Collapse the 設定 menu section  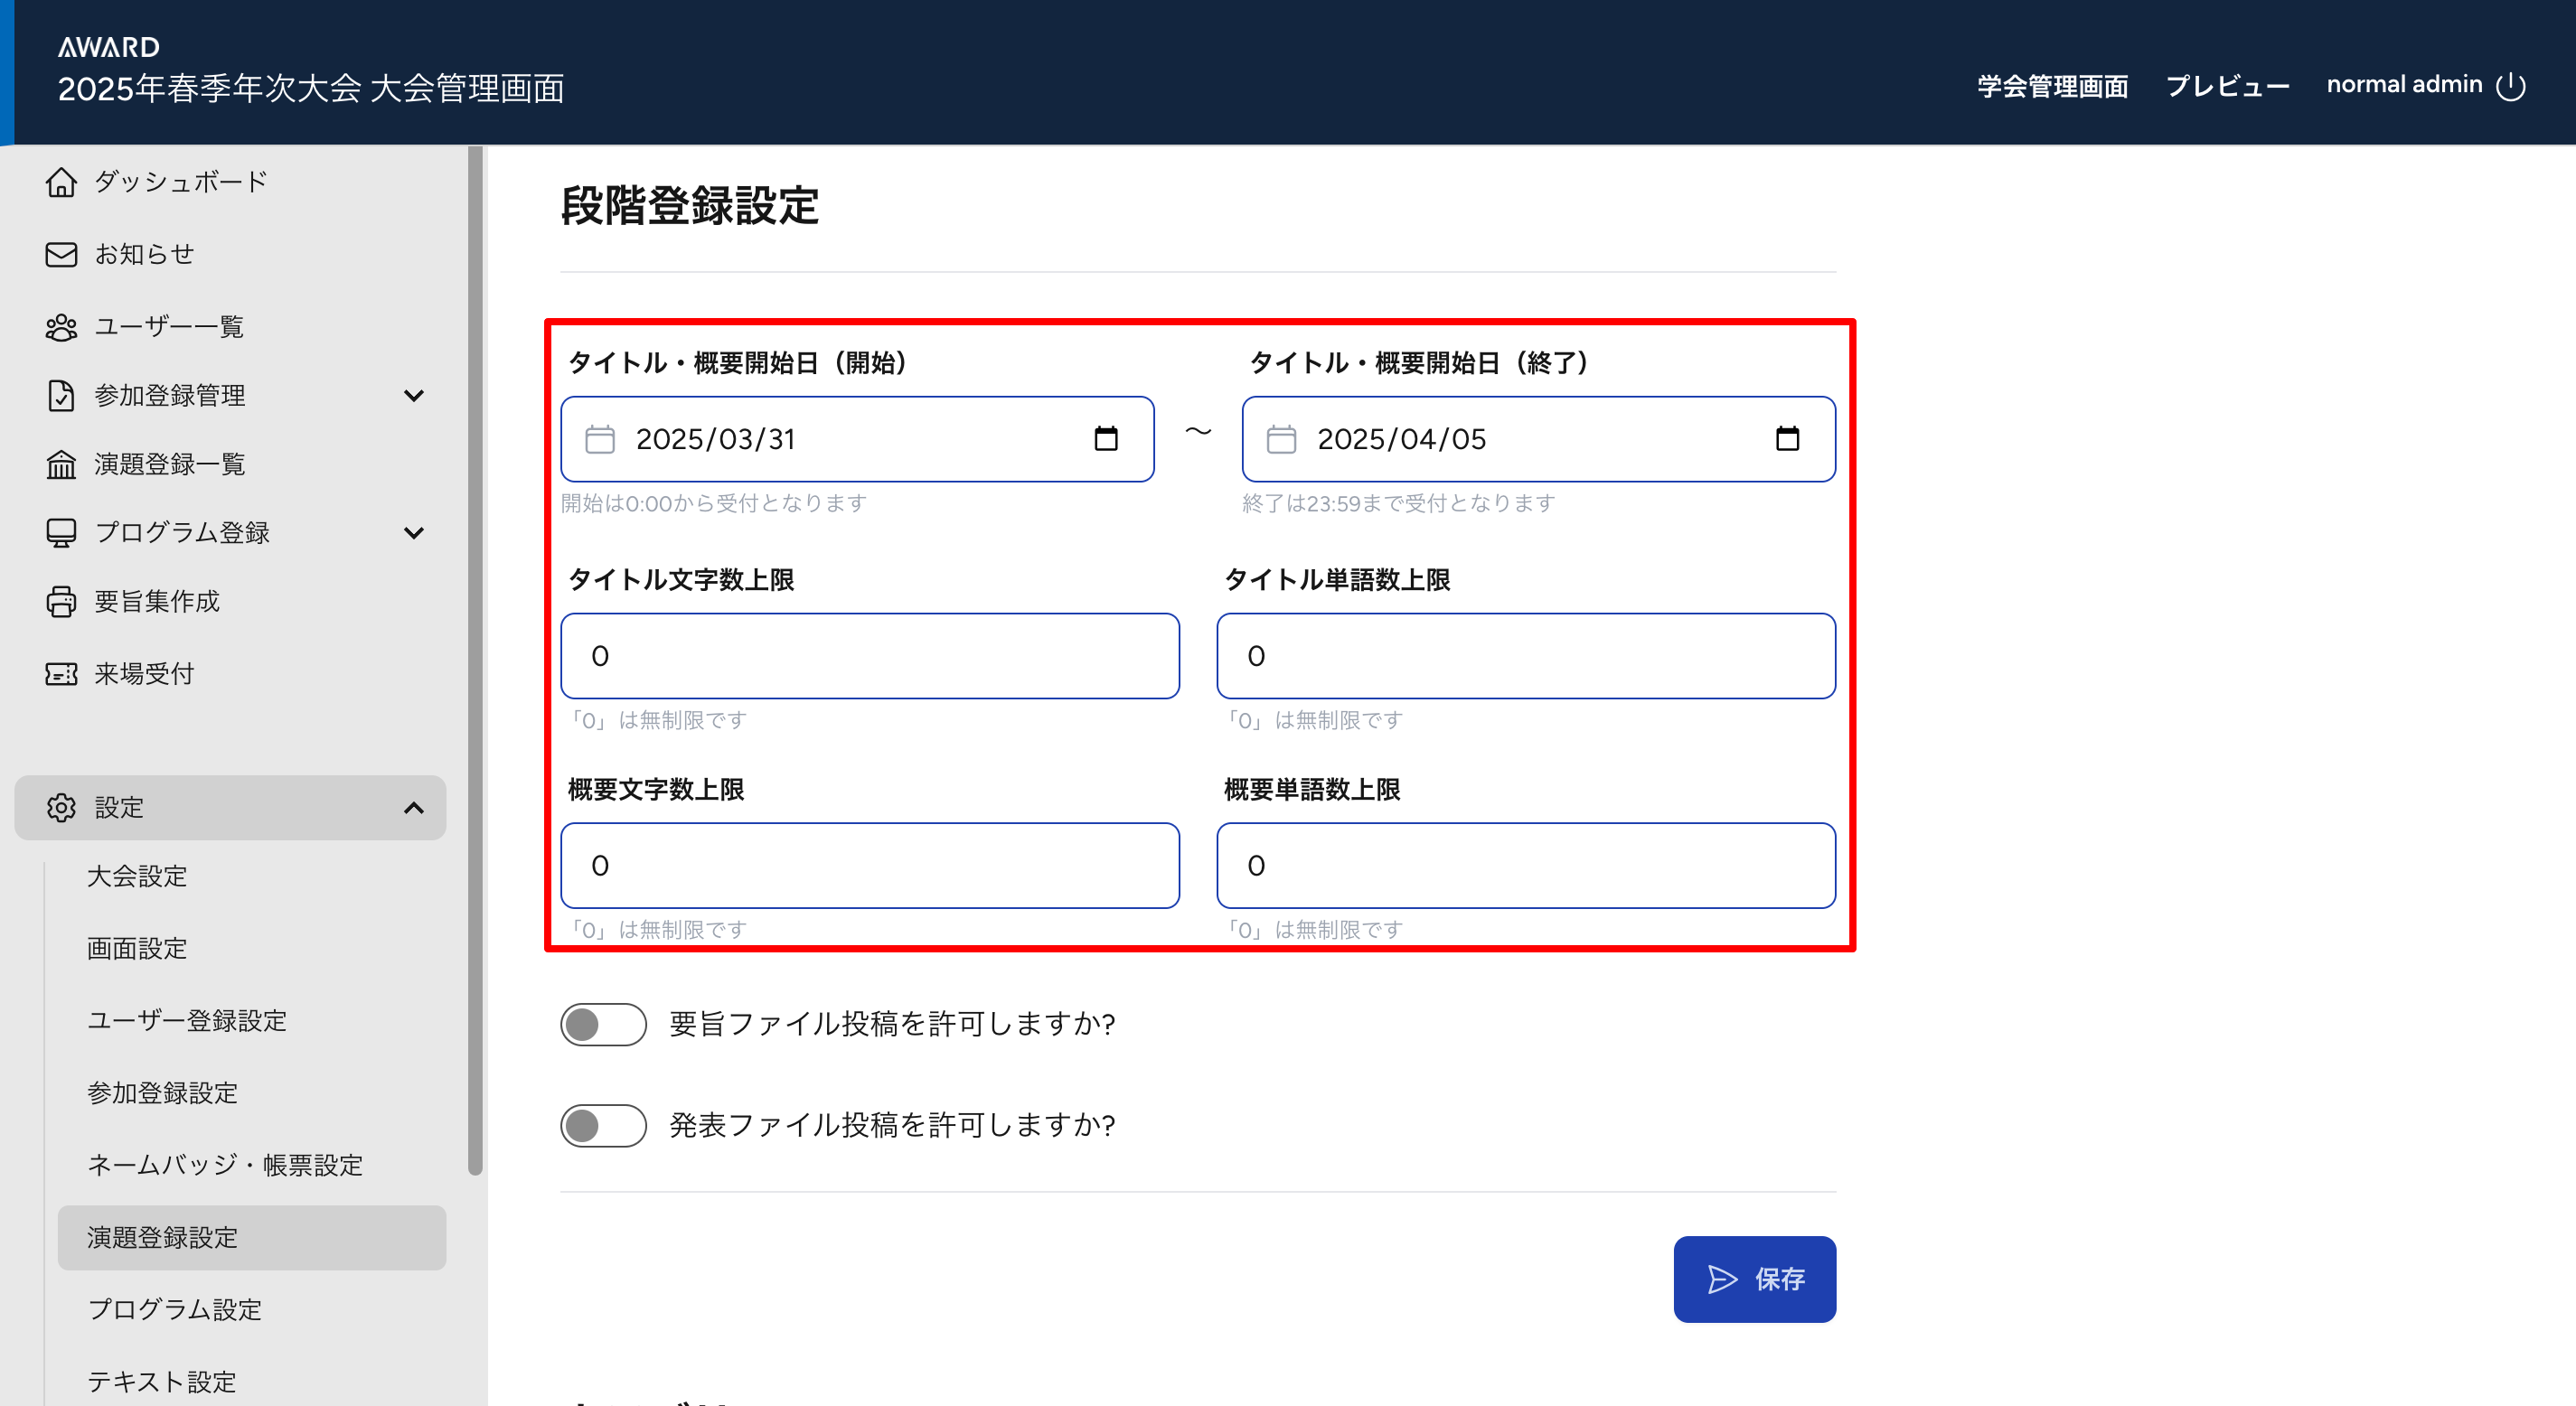[414, 808]
